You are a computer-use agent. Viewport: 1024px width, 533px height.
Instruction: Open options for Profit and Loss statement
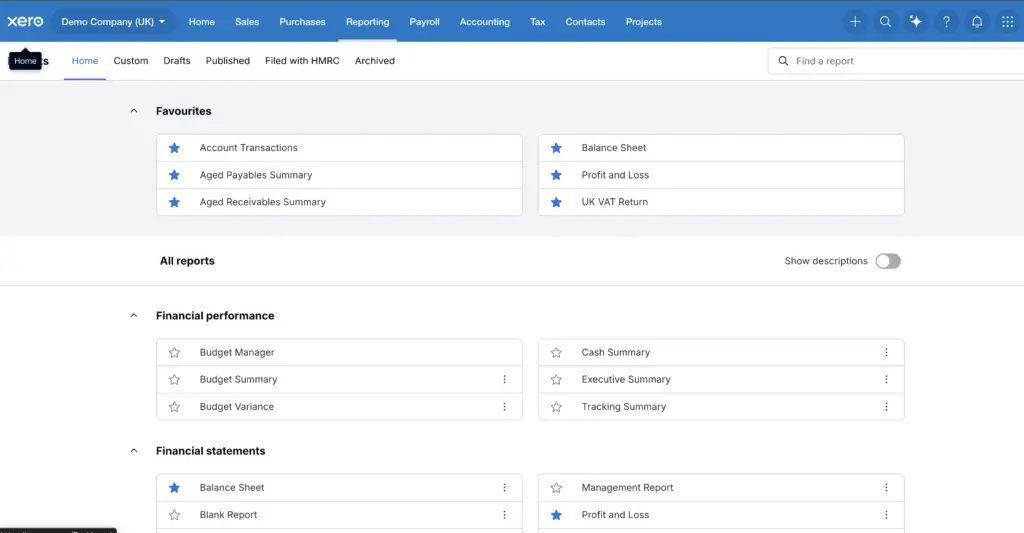coord(886,515)
